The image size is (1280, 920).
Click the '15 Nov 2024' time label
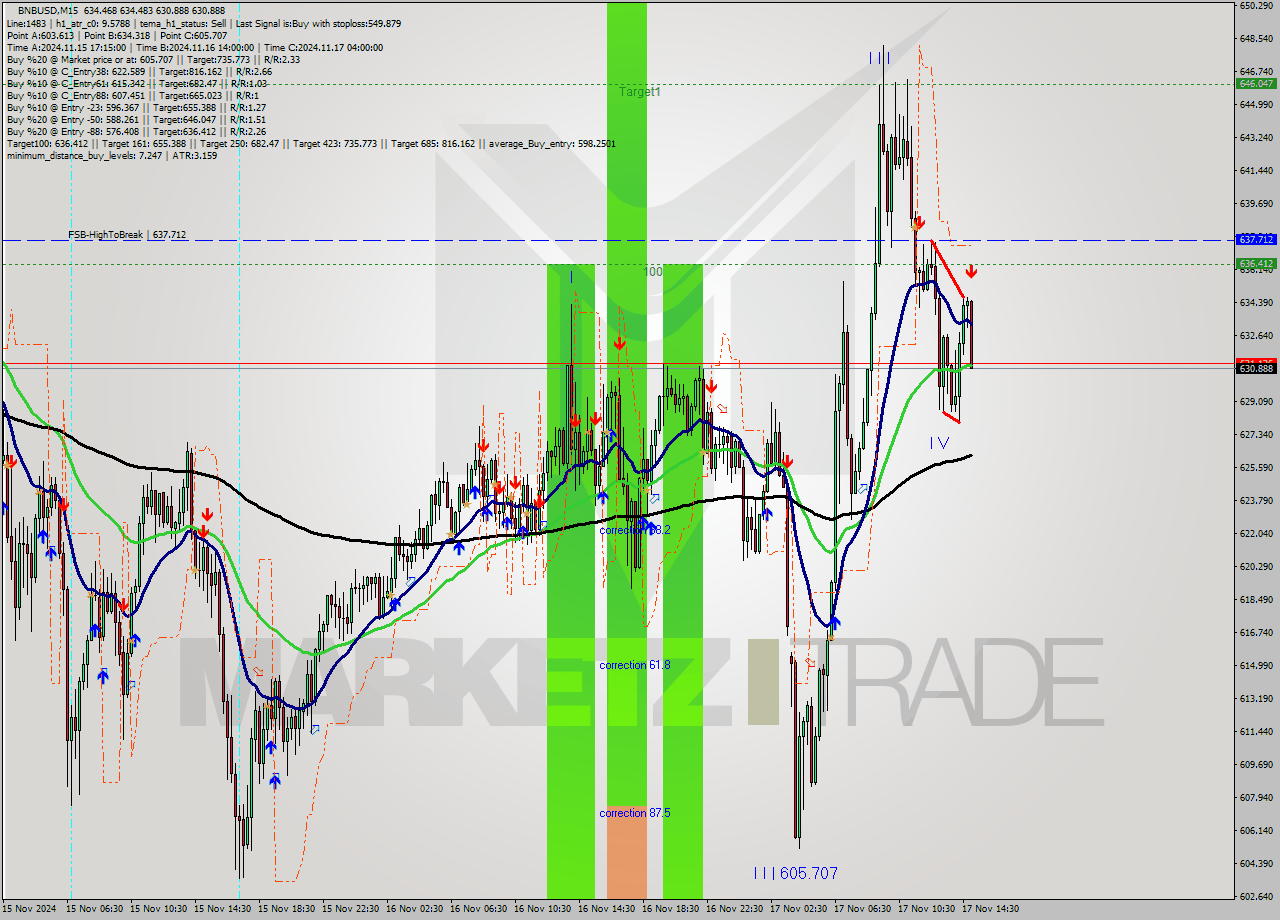tap(30, 909)
